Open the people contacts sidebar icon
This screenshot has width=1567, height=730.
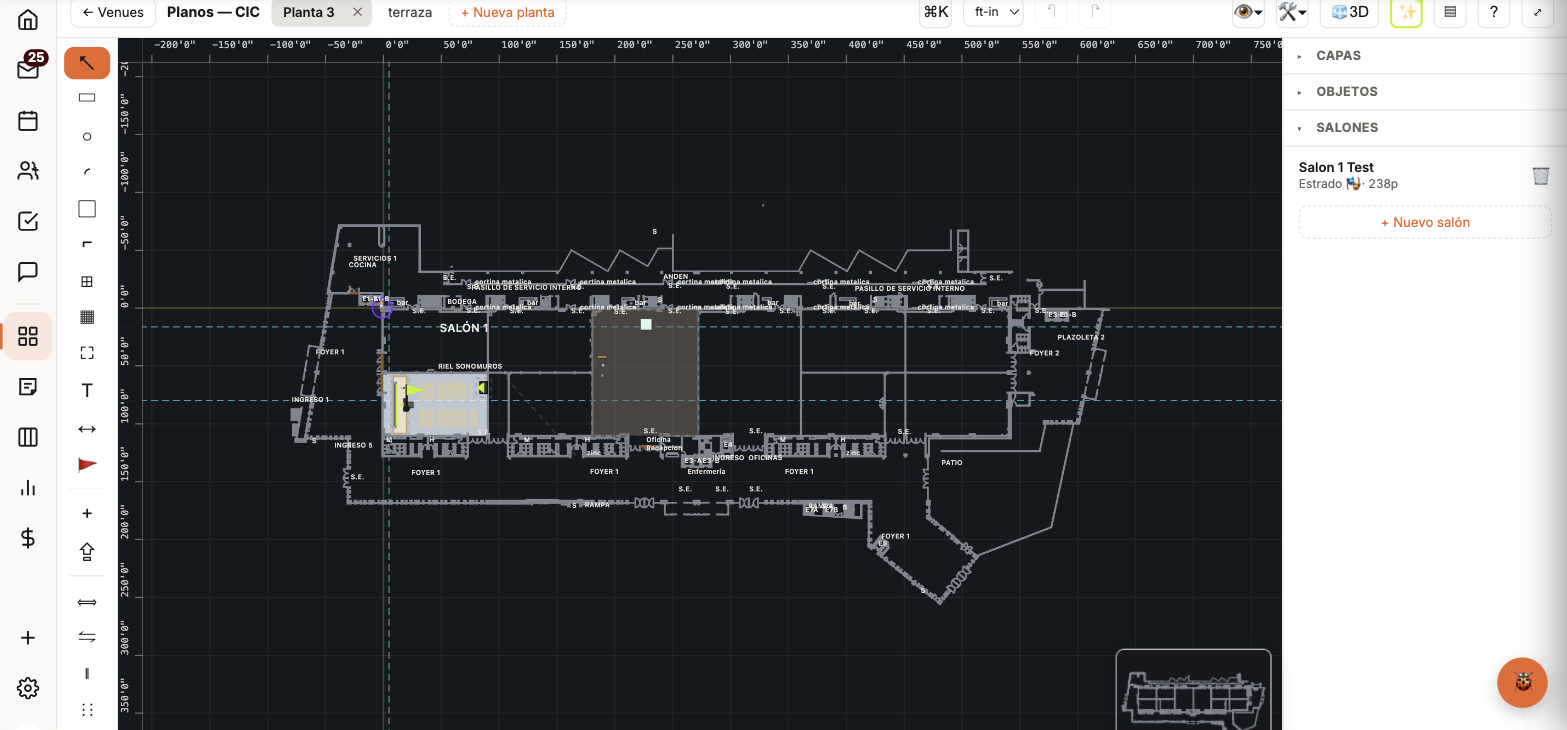[x=28, y=171]
